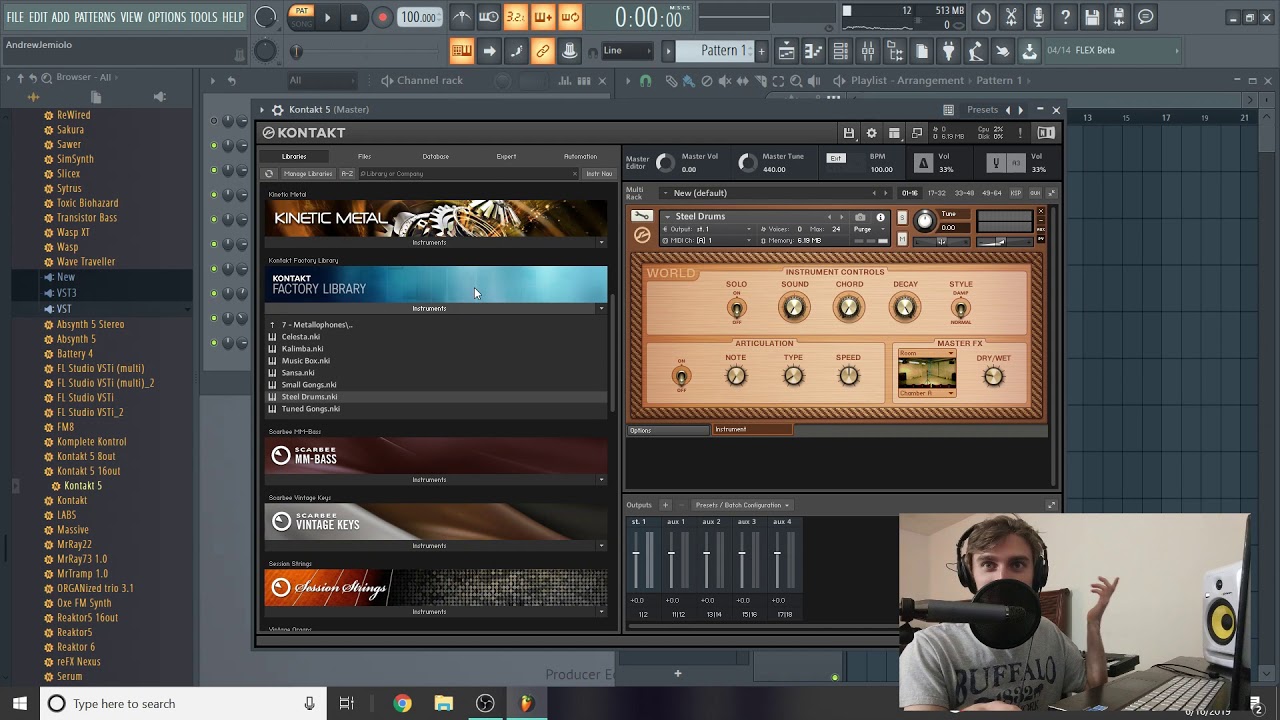Open FL Studio OPTIONS menu
1280x720 pixels.
coord(167,17)
